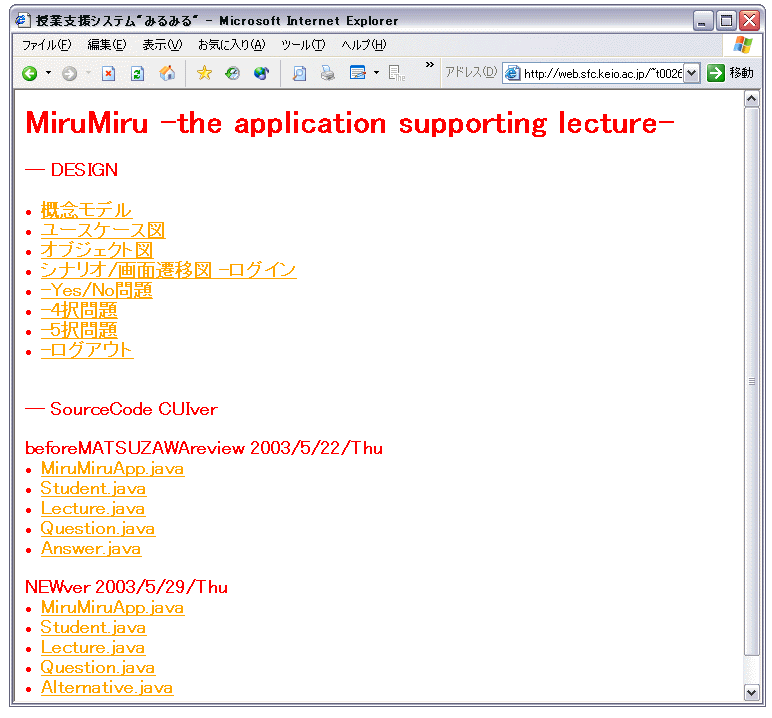Expand the toolbar overflow chevron
This screenshot has width=772, height=718.
pos(430,66)
